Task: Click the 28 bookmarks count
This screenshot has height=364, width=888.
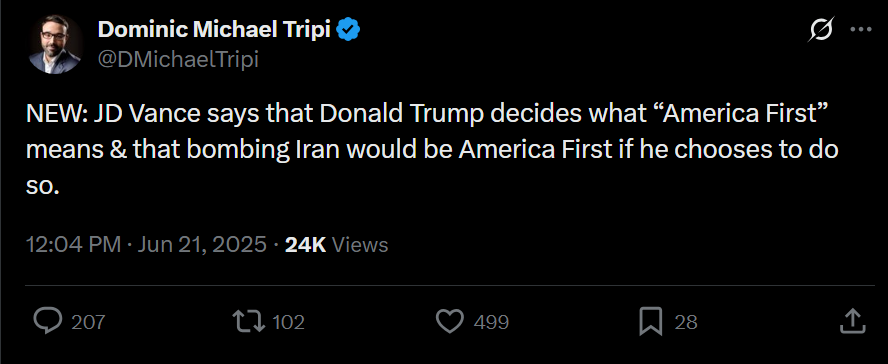Action: click(x=686, y=322)
